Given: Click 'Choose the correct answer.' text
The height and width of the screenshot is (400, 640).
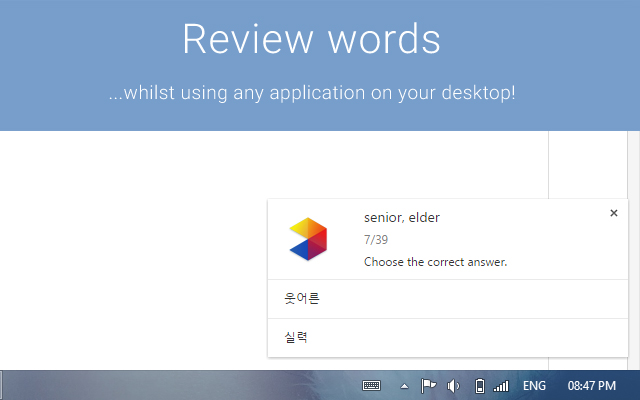Looking at the screenshot, I should click(x=436, y=262).
